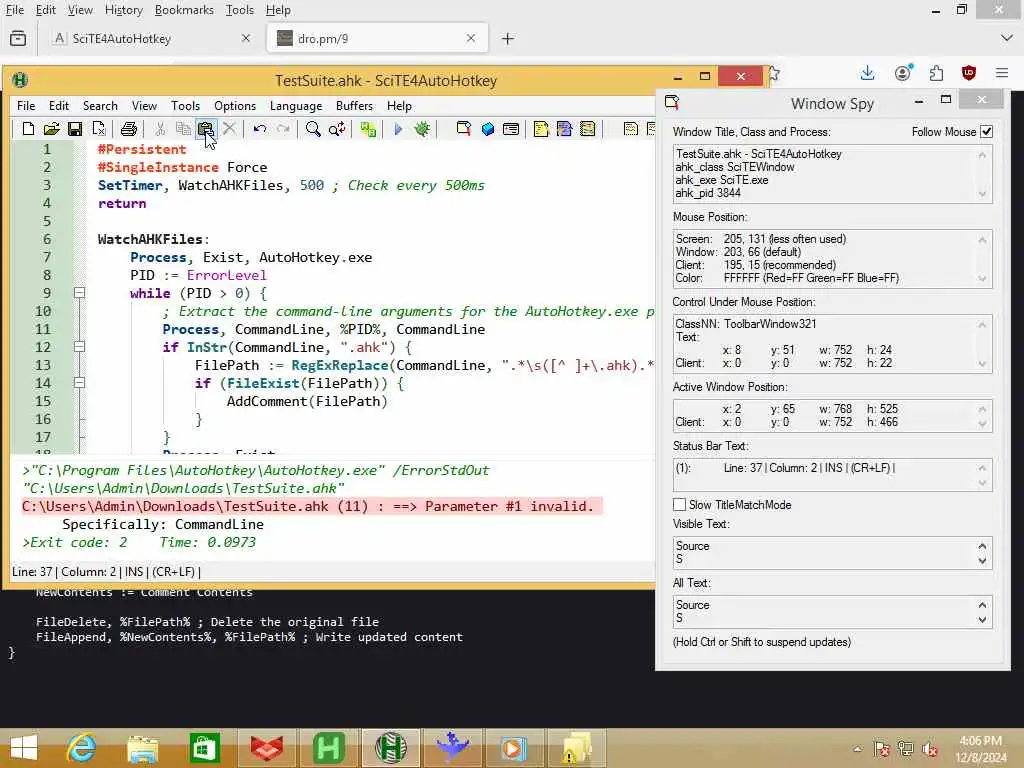This screenshot has height=768, width=1024.
Task: Open Firefox hamburger application menu
Action: pyautogui.click(x=1002, y=72)
